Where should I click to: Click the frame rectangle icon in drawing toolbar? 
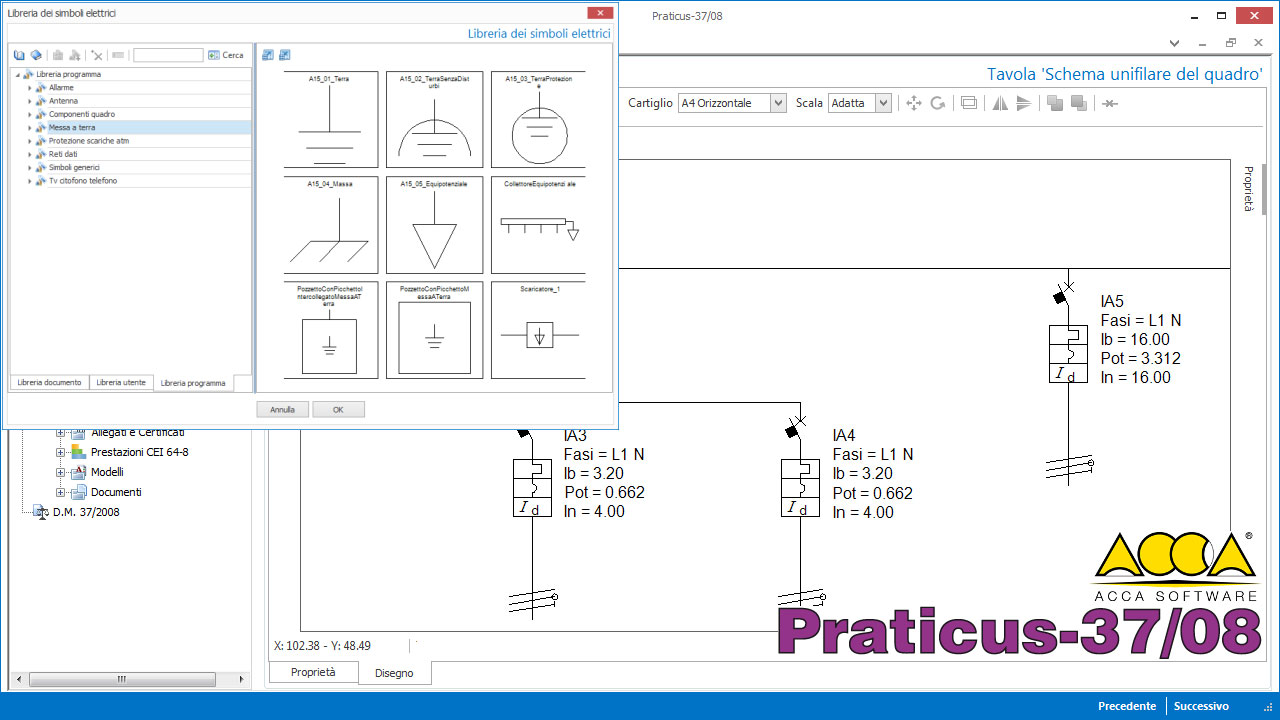pos(968,103)
